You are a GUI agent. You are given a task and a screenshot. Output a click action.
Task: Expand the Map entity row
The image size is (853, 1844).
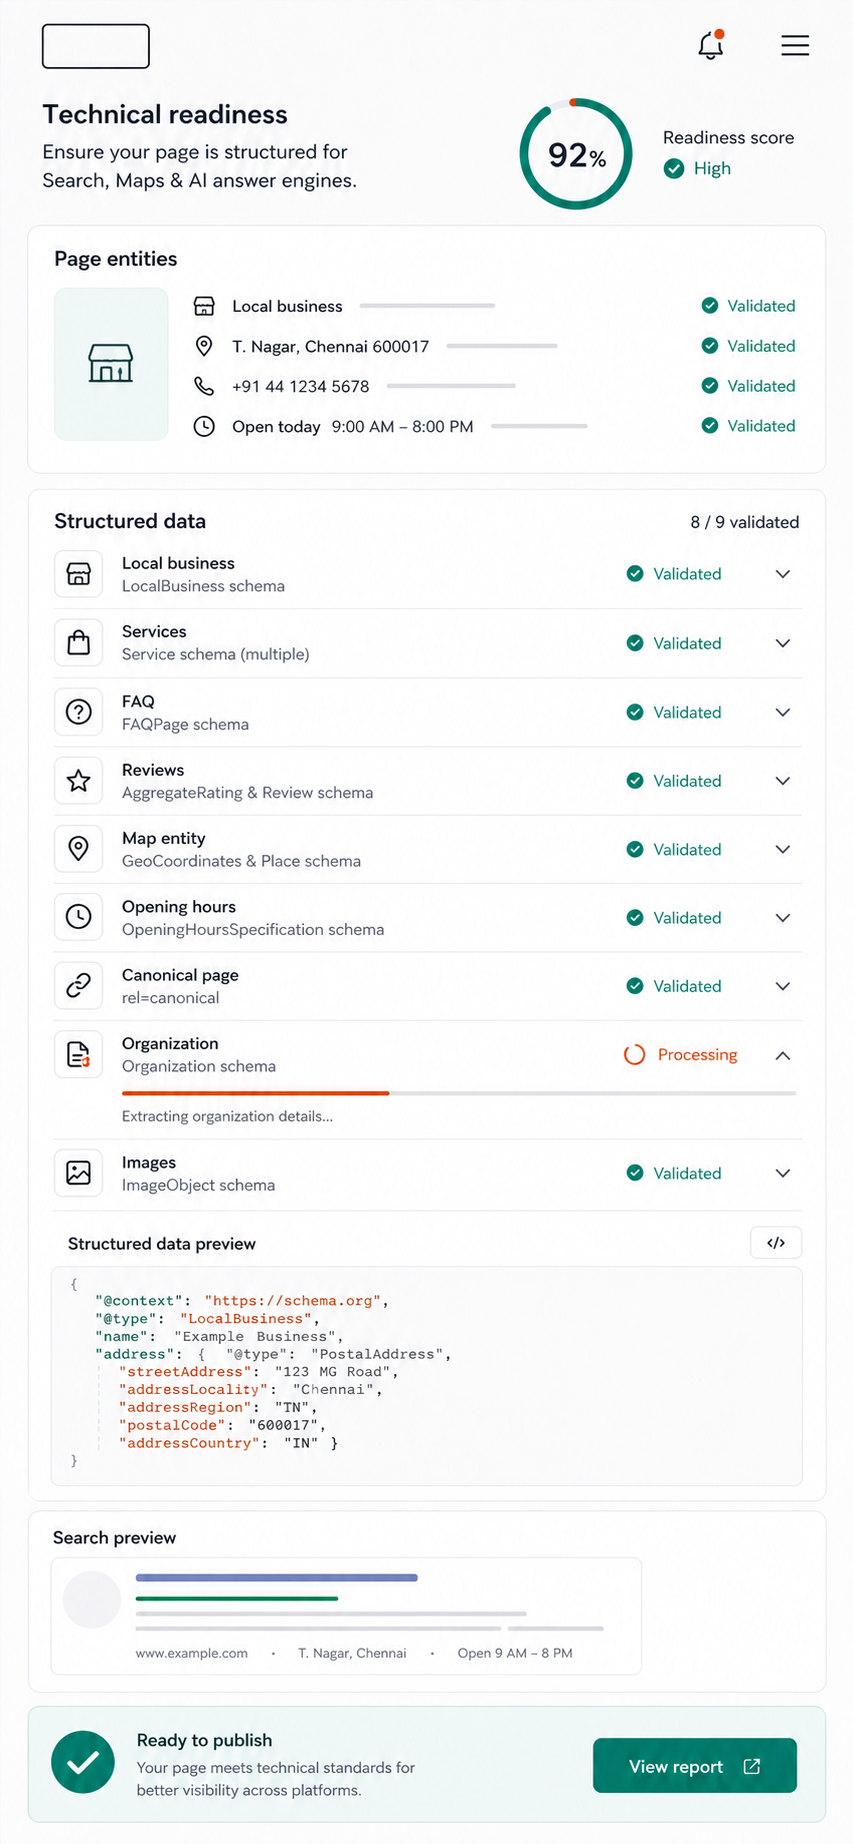coord(783,849)
